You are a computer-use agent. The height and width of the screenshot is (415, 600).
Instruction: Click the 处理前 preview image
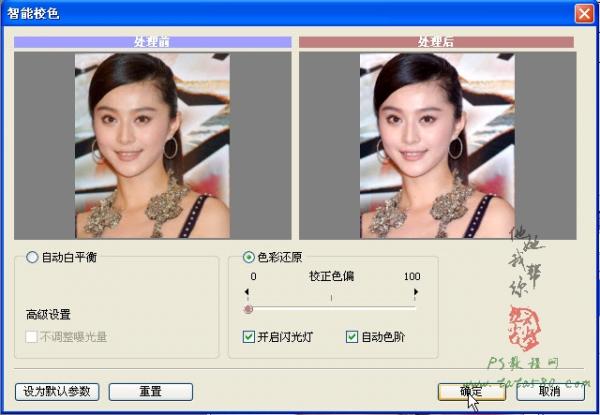click(x=152, y=146)
